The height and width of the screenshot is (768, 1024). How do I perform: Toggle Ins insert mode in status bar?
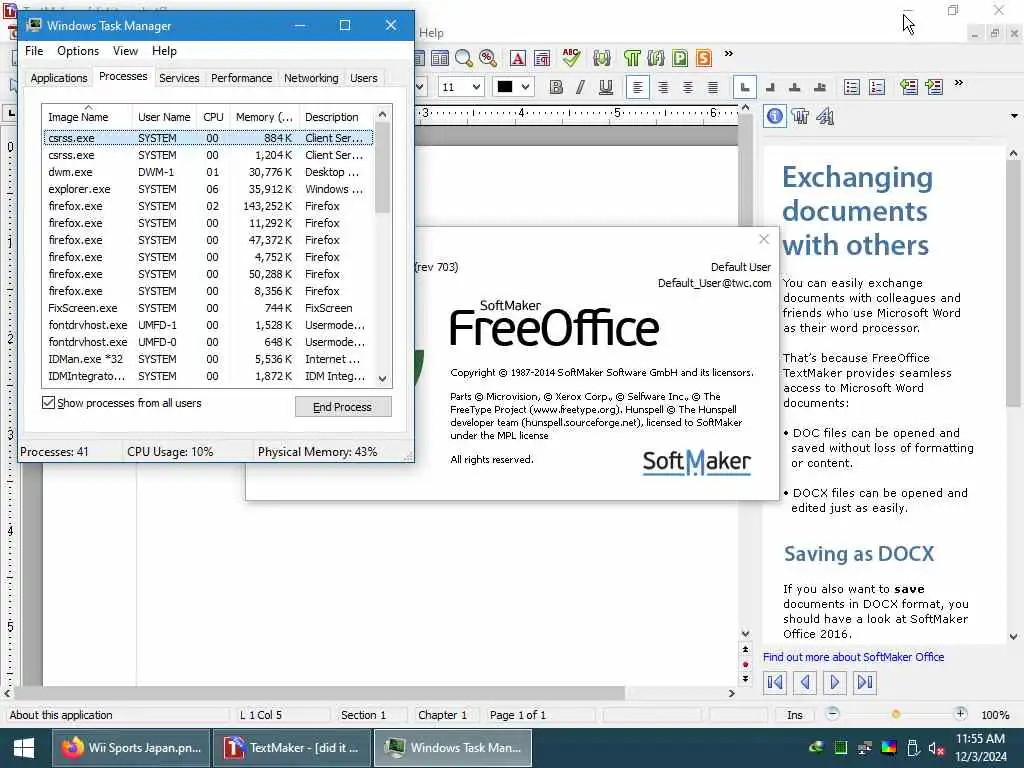794,714
